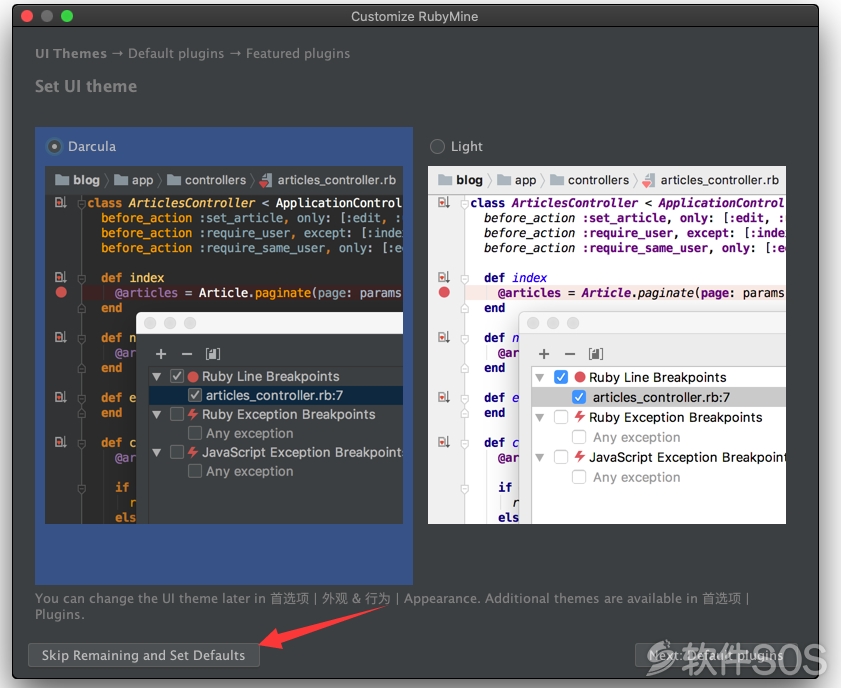Toggle Ruby Line Breakpoints checkbox in Darcula preview

coord(177,376)
